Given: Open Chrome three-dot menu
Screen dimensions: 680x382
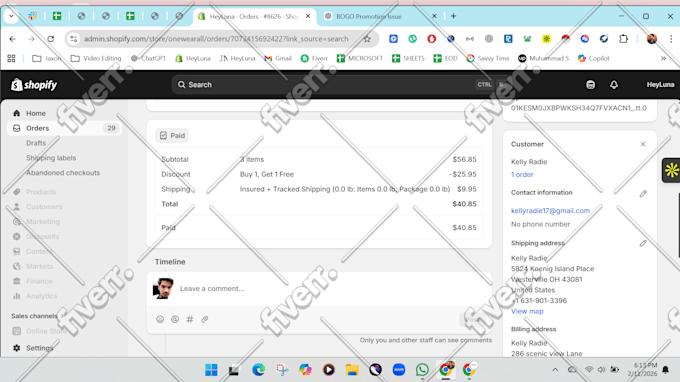Looking at the screenshot, I should coord(671,39).
